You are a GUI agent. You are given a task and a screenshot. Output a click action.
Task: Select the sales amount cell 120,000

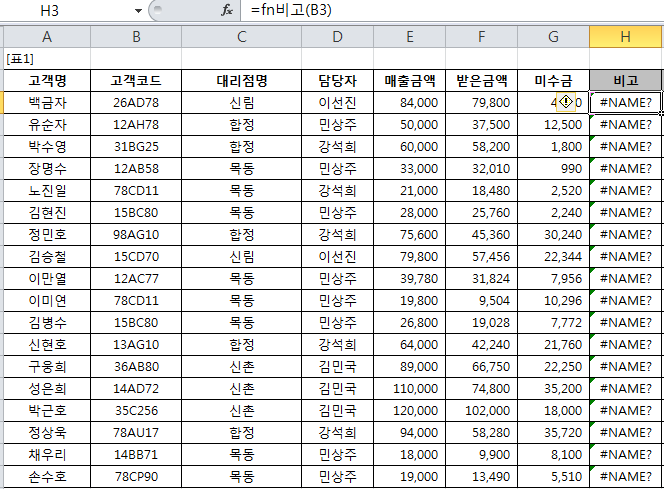(409, 410)
